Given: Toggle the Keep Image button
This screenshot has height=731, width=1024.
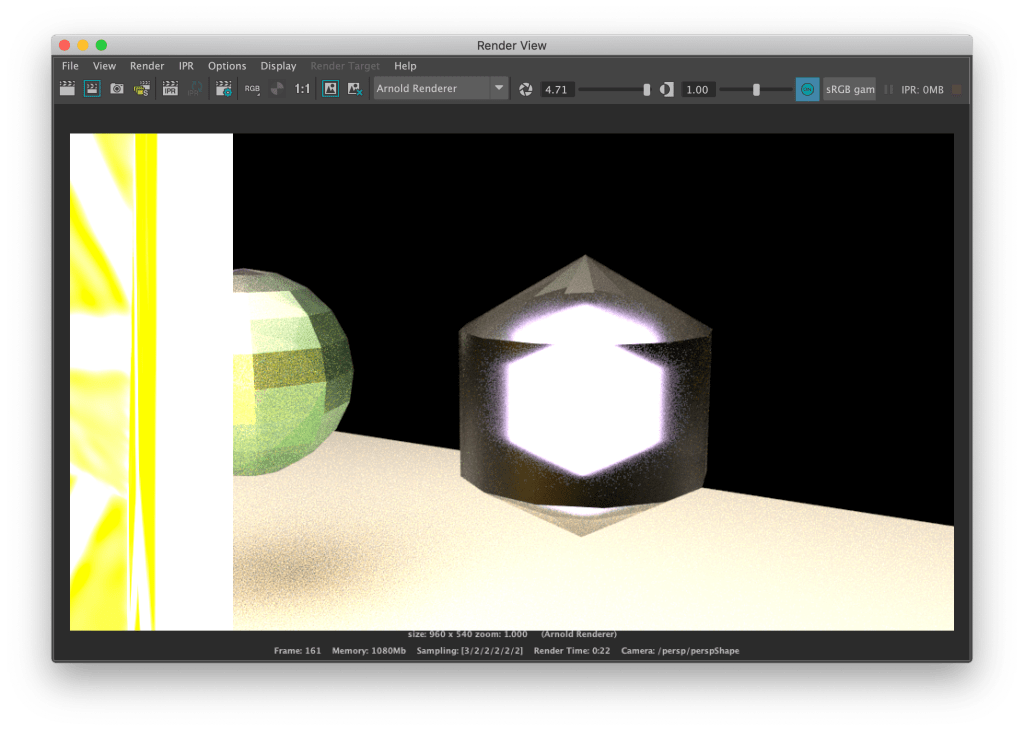Looking at the screenshot, I should [330, 89].
